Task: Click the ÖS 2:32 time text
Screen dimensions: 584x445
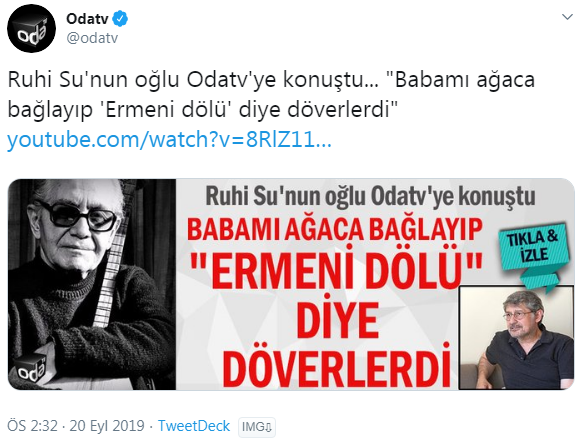Action: [32, 426]
